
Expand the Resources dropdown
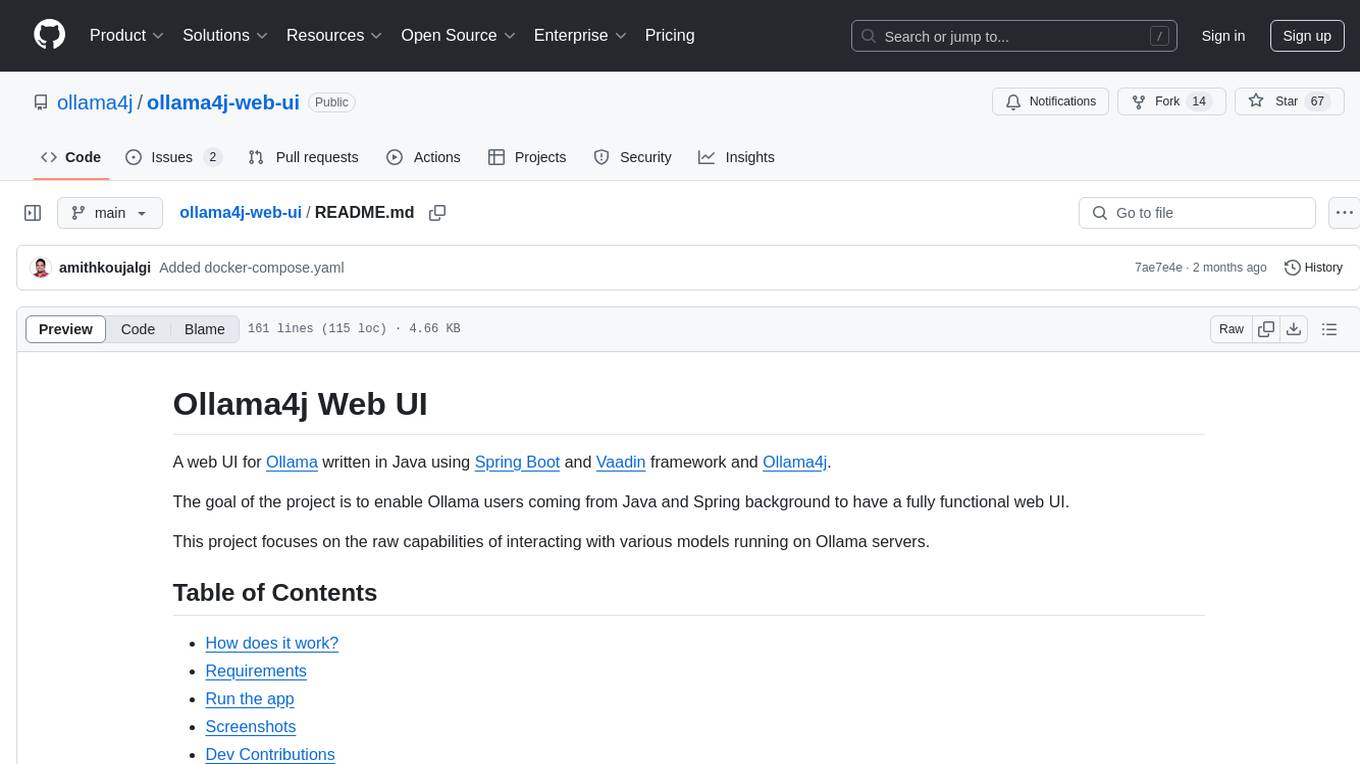click(334, 35)
